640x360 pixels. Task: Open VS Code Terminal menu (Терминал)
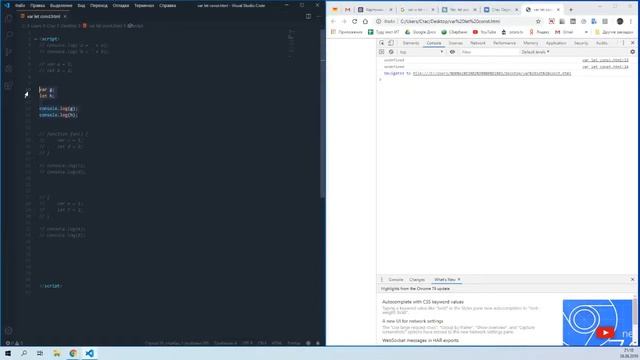click(144, 5)
